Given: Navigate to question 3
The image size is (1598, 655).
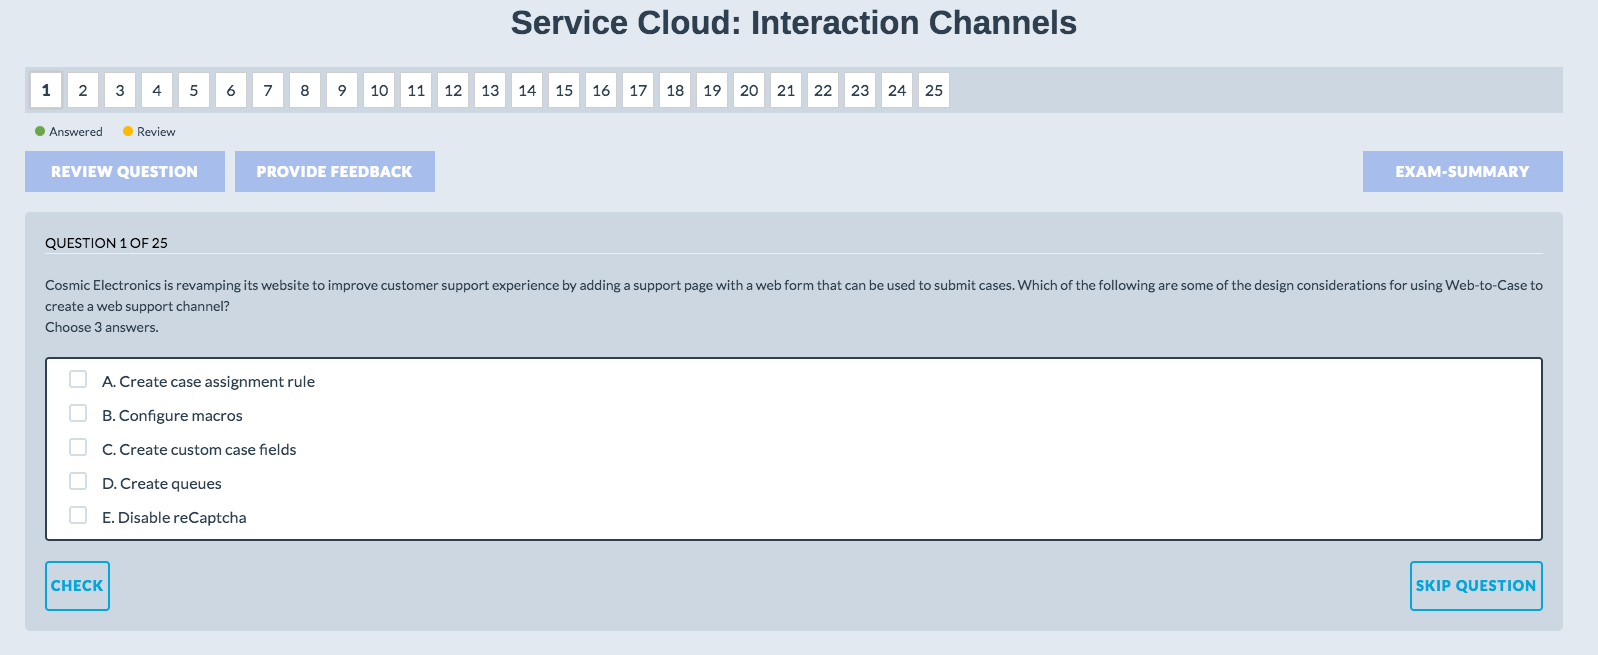Looking at the screenshot, I should click(120, 90).
